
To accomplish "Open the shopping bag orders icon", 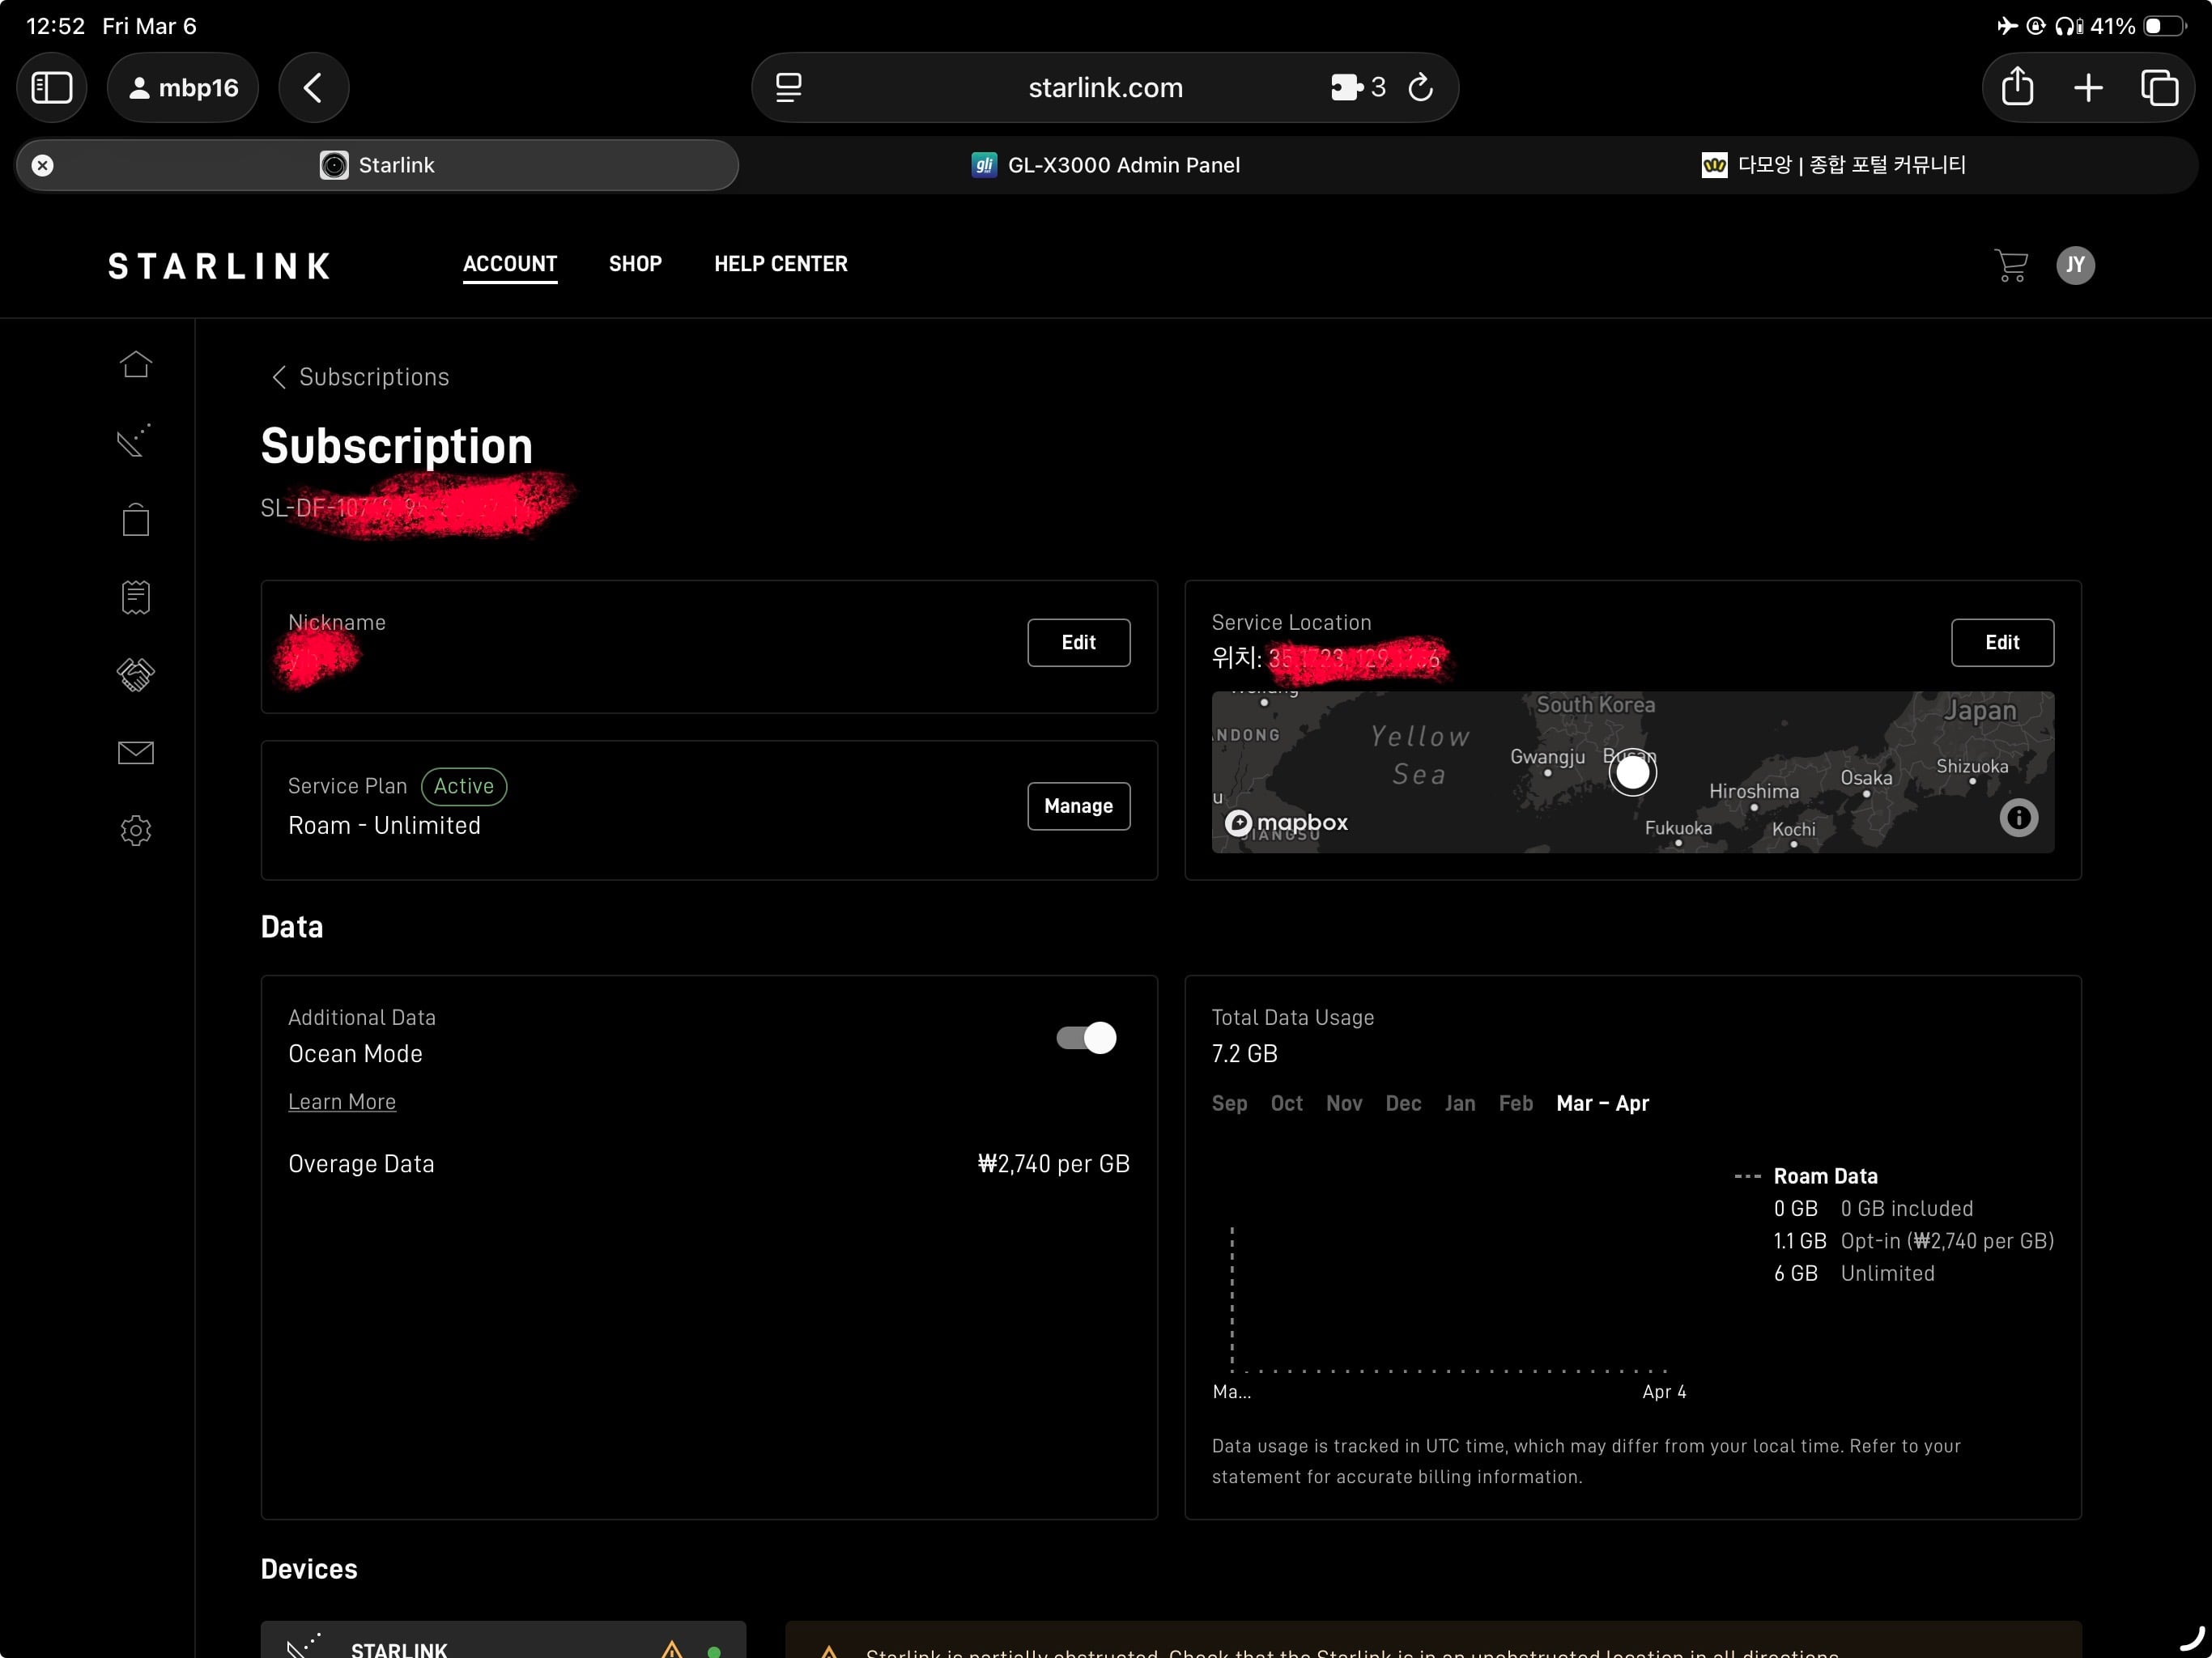I will 136,519.
